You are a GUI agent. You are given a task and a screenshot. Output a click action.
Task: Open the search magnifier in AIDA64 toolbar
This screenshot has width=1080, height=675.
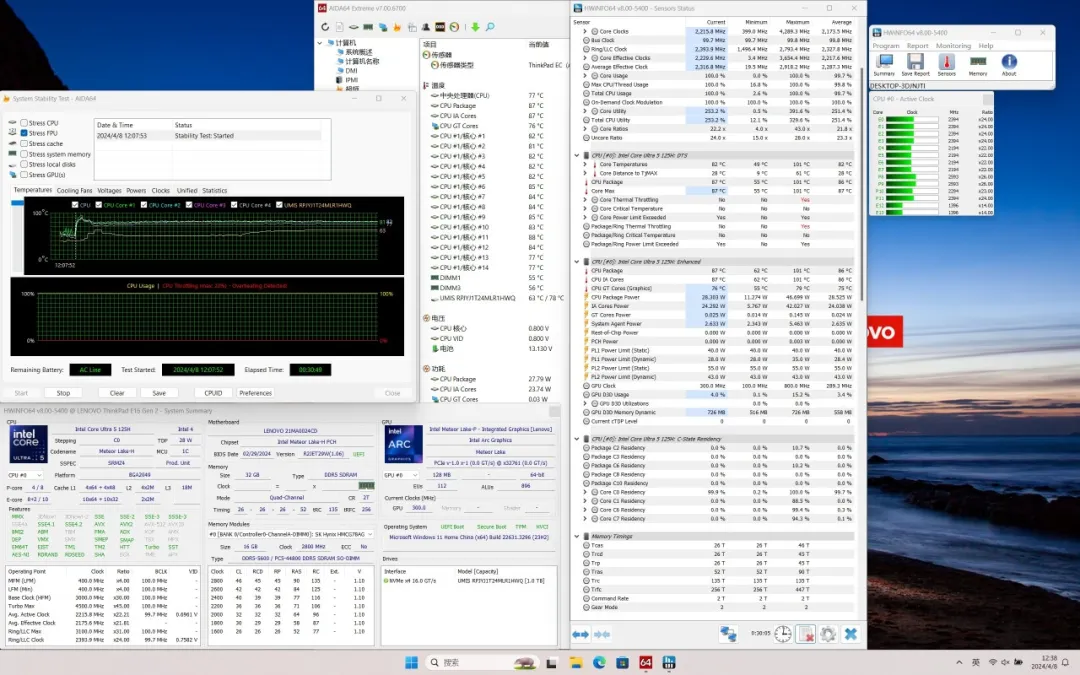tap(490, 27)
